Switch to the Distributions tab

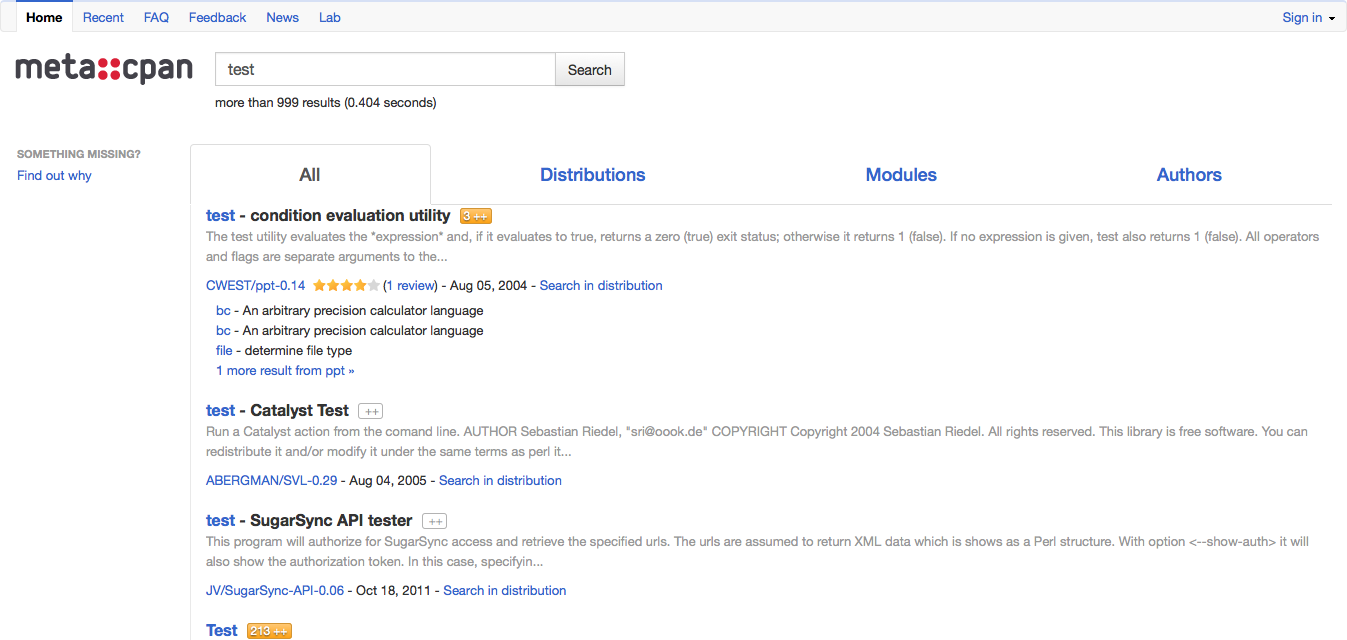(593, 175)
